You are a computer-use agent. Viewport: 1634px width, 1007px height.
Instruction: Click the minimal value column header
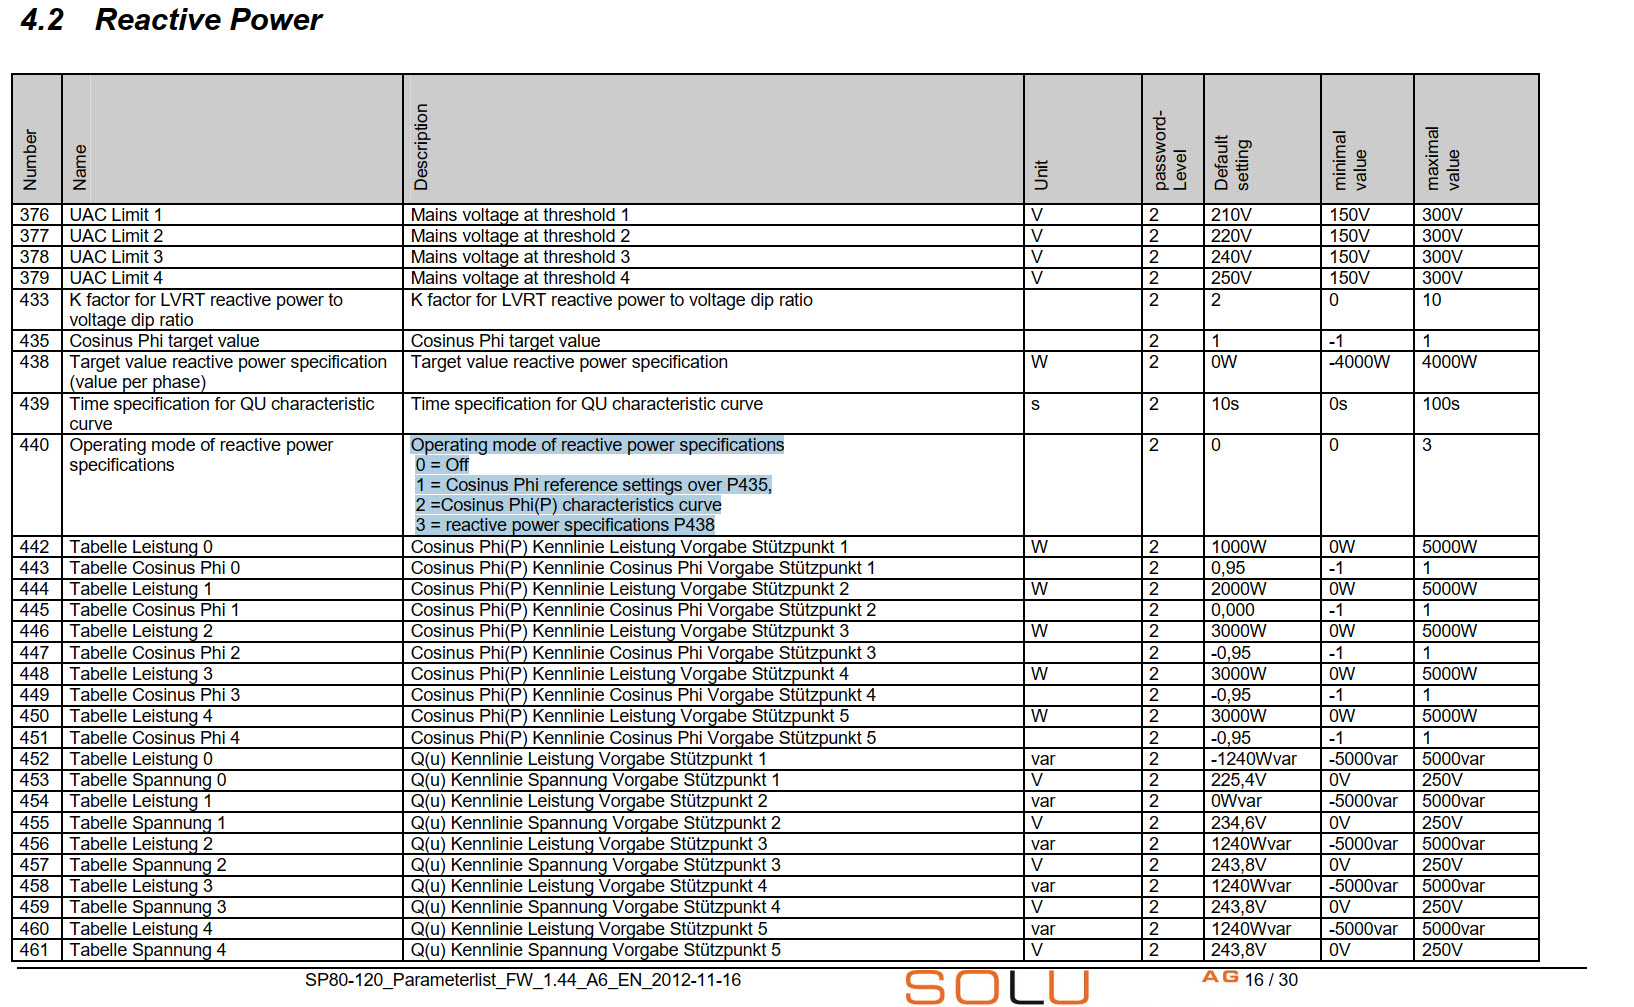1350,160
